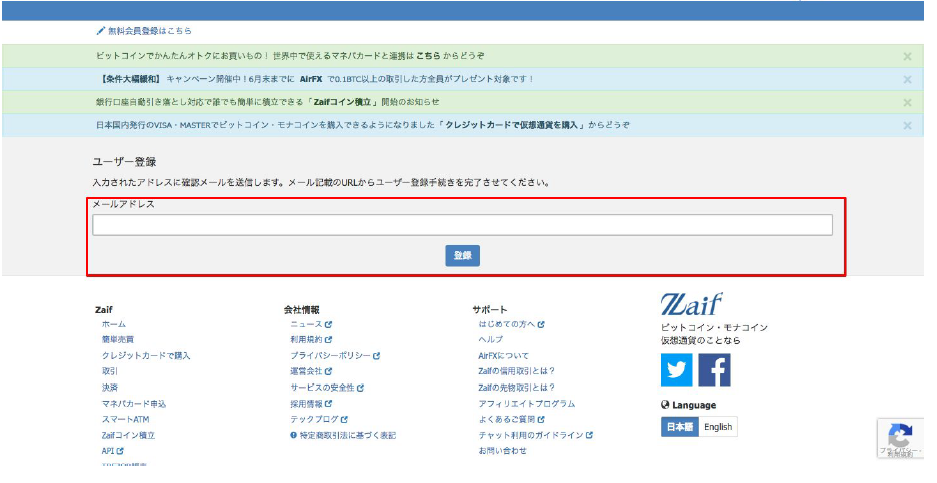Go to ホーム footer link

point(114,324)
